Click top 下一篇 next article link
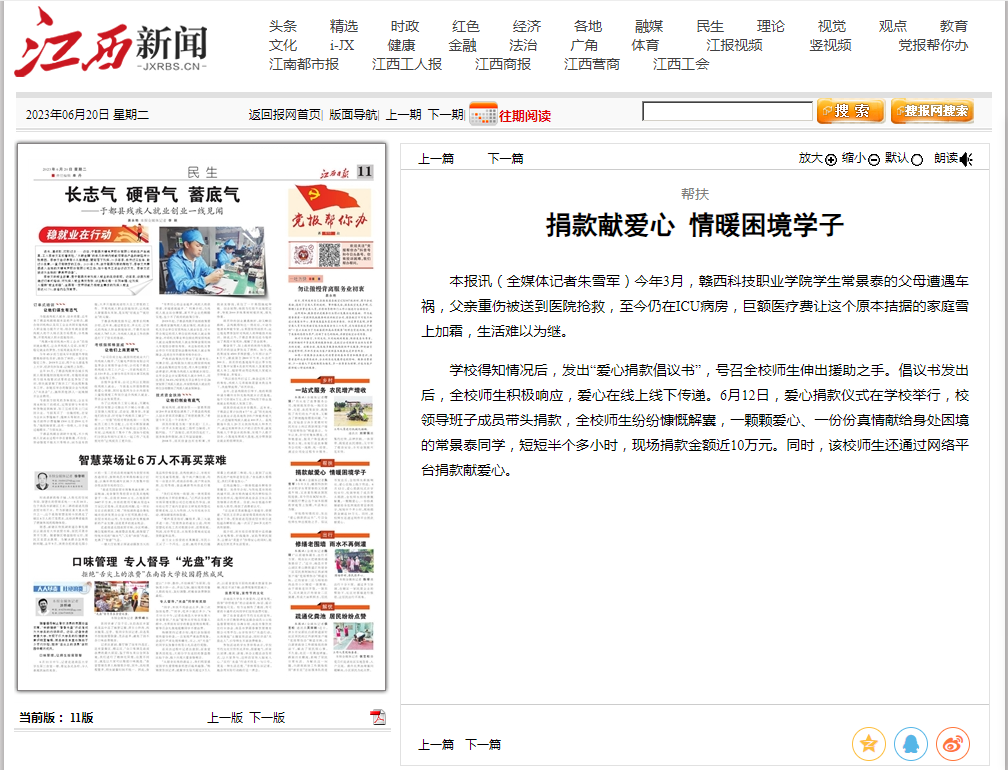 (x=505, y=158)
